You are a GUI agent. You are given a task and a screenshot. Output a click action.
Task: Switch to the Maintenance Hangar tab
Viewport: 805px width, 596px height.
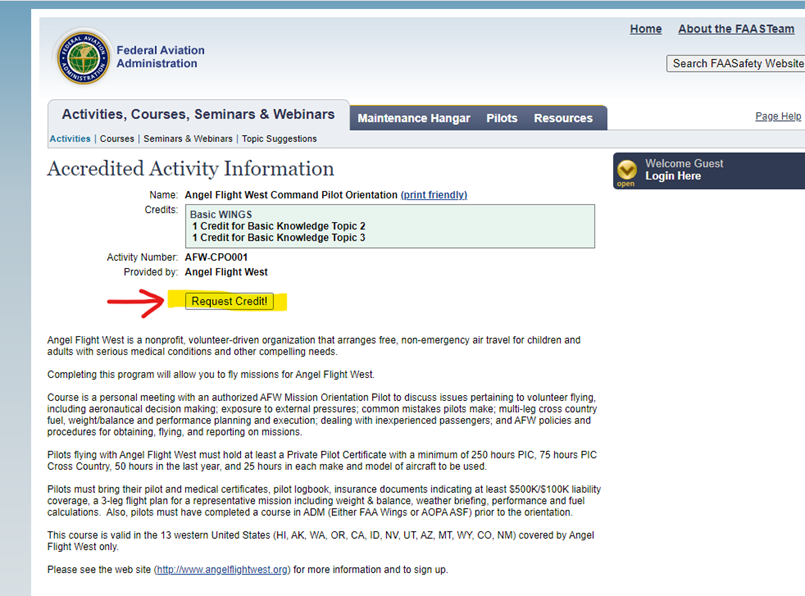click(x=414, y=118)
